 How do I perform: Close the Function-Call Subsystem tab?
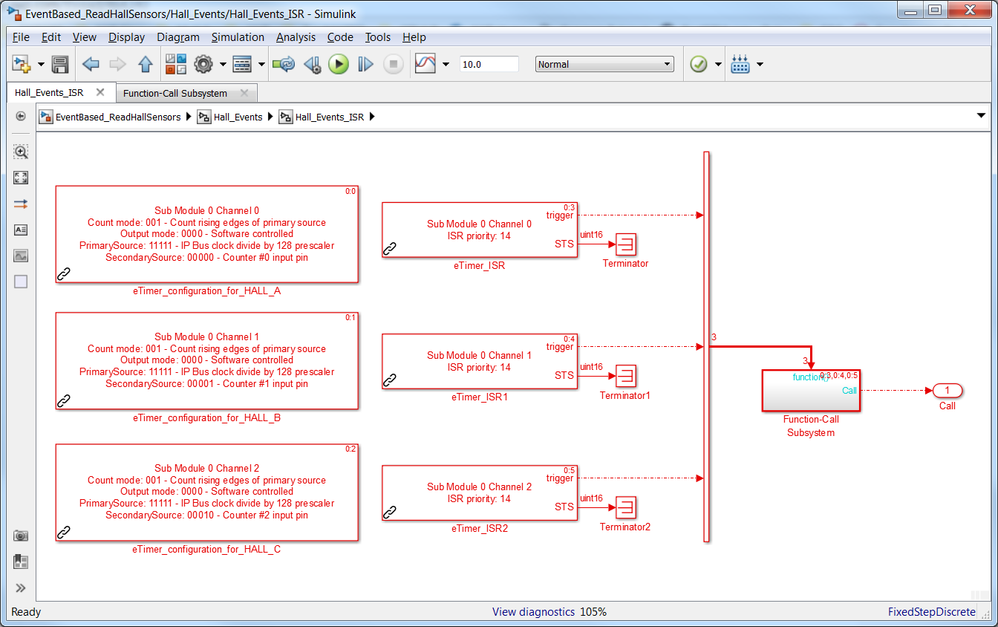point(244,93)
